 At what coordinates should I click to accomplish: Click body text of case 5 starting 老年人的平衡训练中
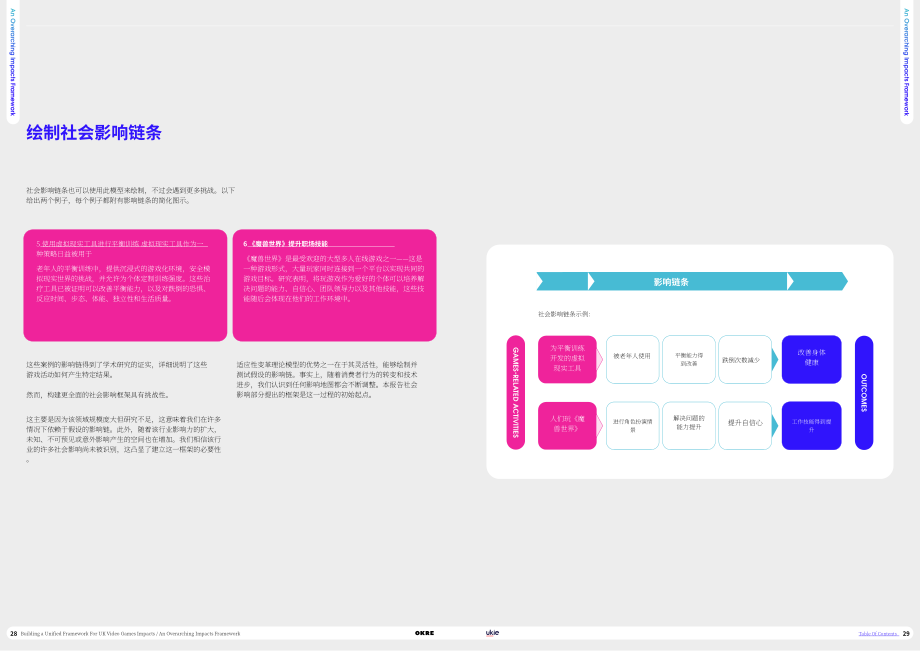tap(123, 283)
